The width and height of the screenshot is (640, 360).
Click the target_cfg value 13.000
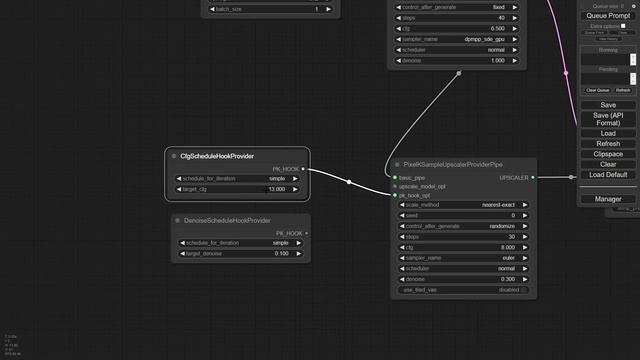277,189
